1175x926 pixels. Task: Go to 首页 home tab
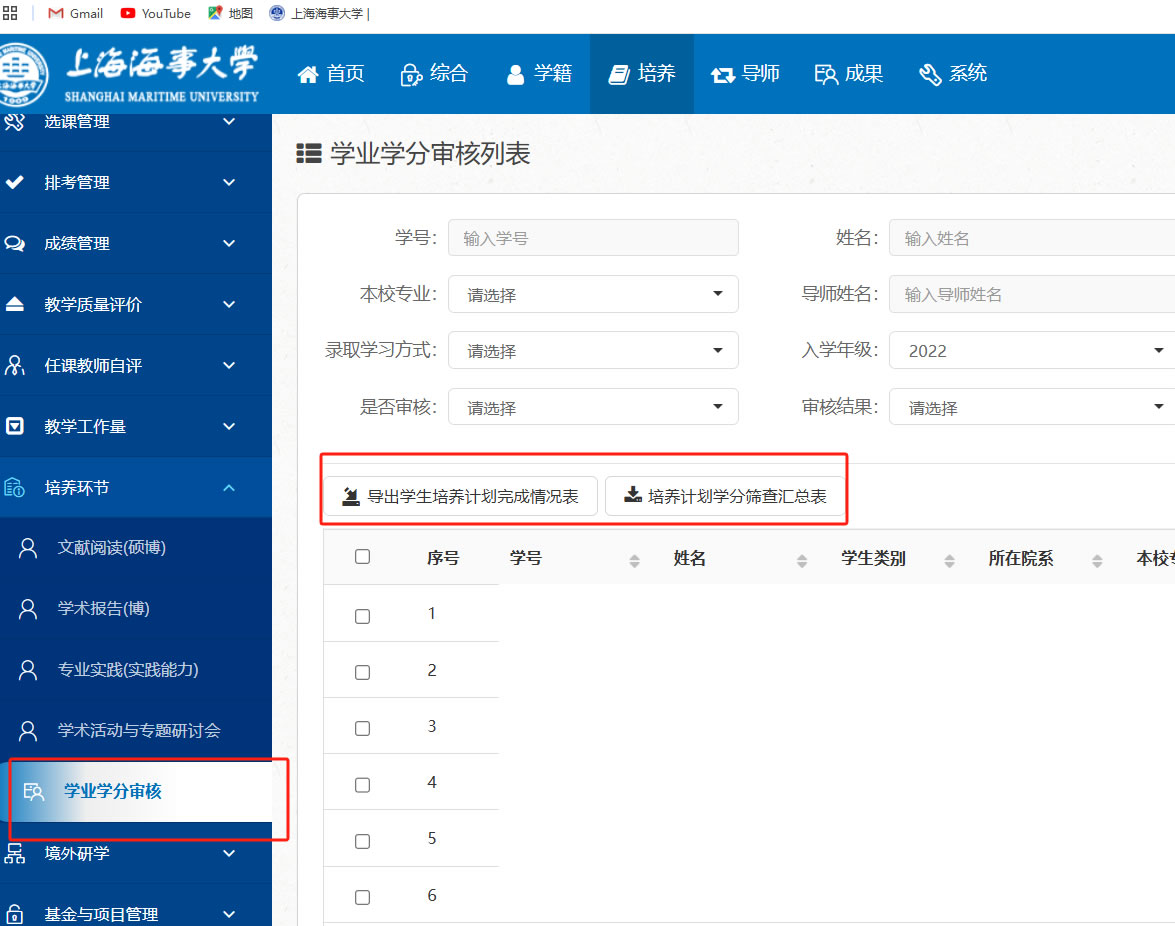pyautogui.click(x=330, y=73)
